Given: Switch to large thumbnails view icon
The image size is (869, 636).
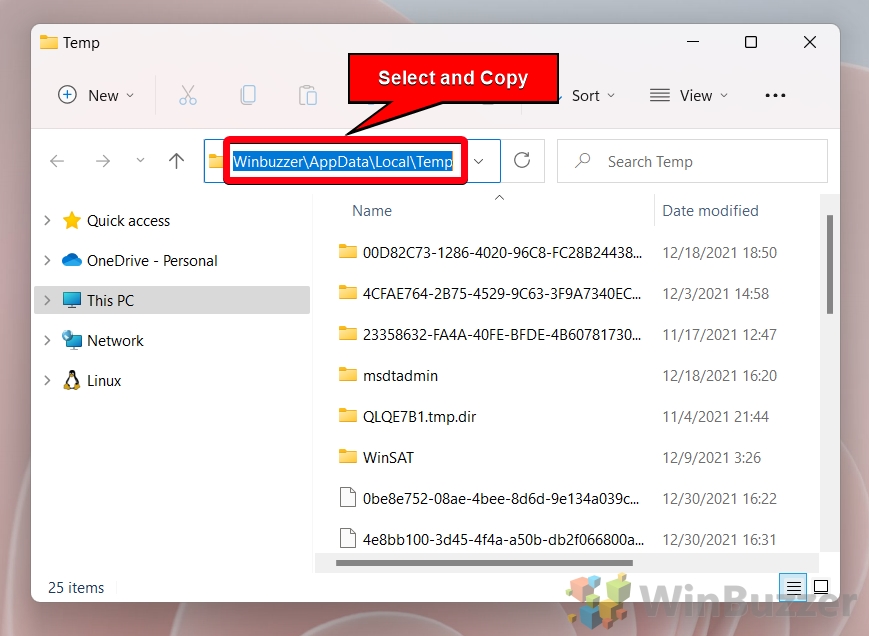Looking at the screenshot, I should click(x=821, y=587).
